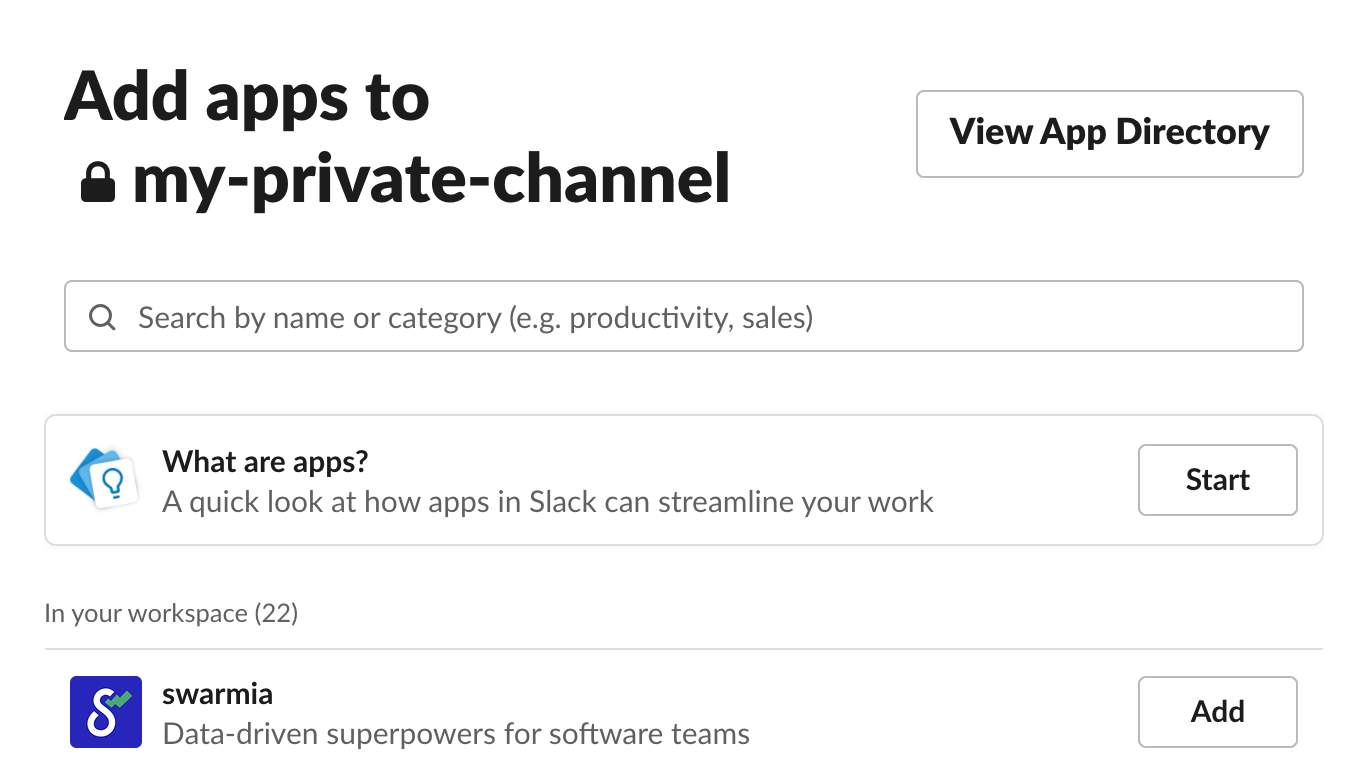Viewport: 1368px width, 776px height.
Task: Click the swarmia app logo
Action: click(106, 712)
